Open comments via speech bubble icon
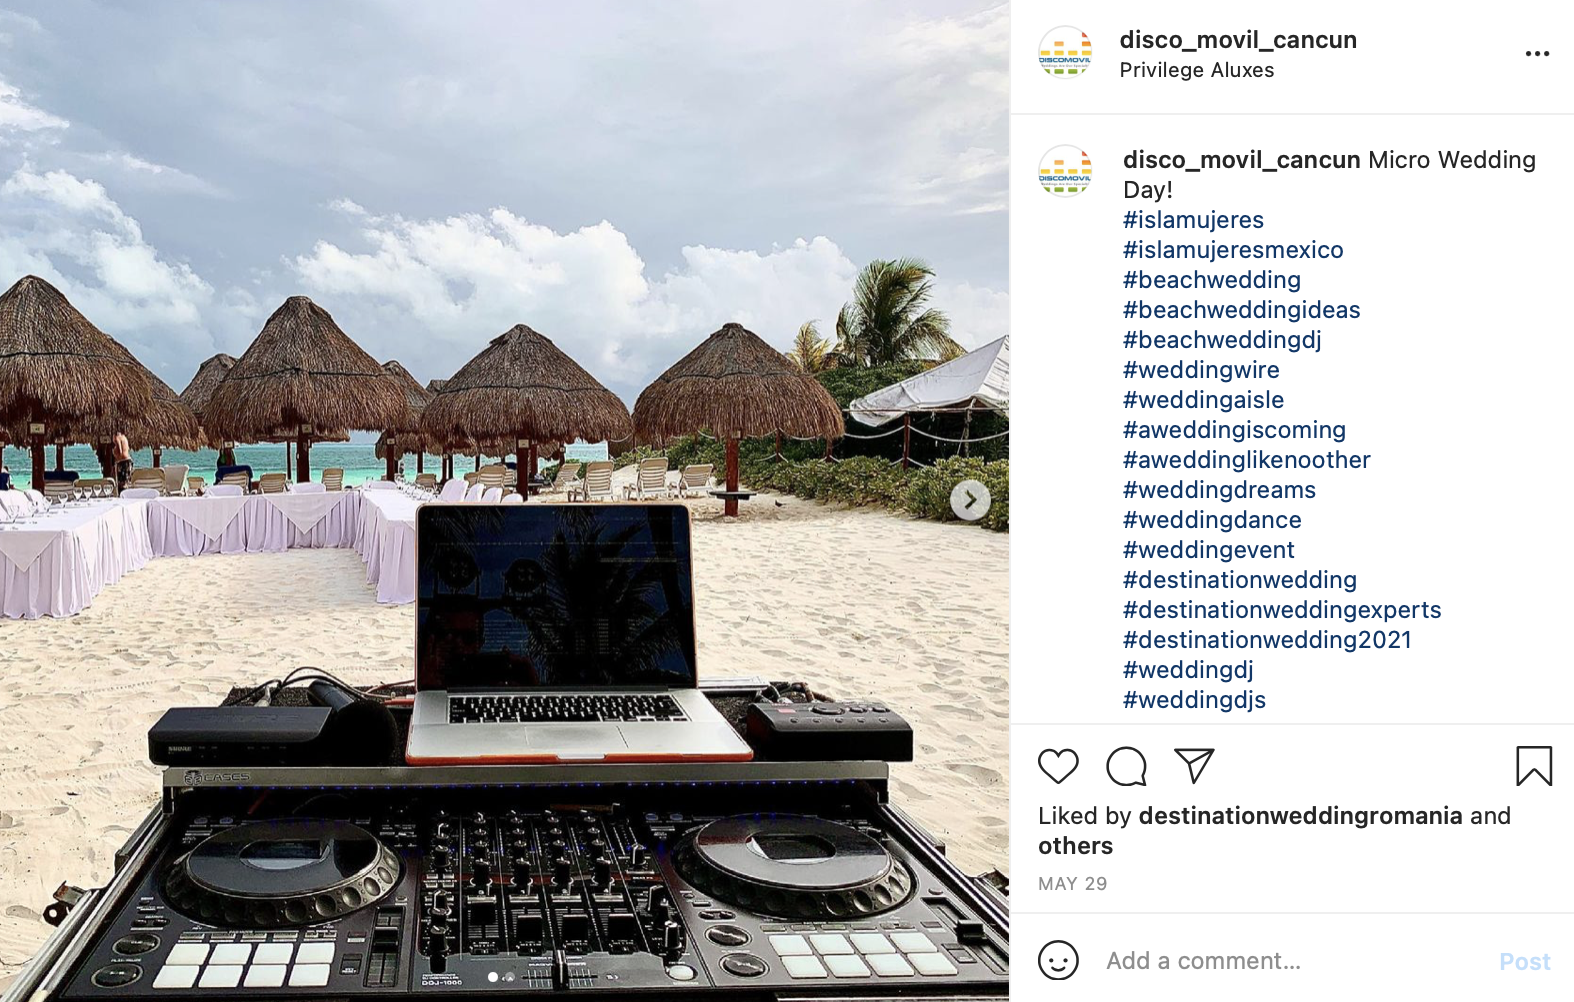The width and height of the screenshot is (1574, 1002). (x=1126, y=766)
